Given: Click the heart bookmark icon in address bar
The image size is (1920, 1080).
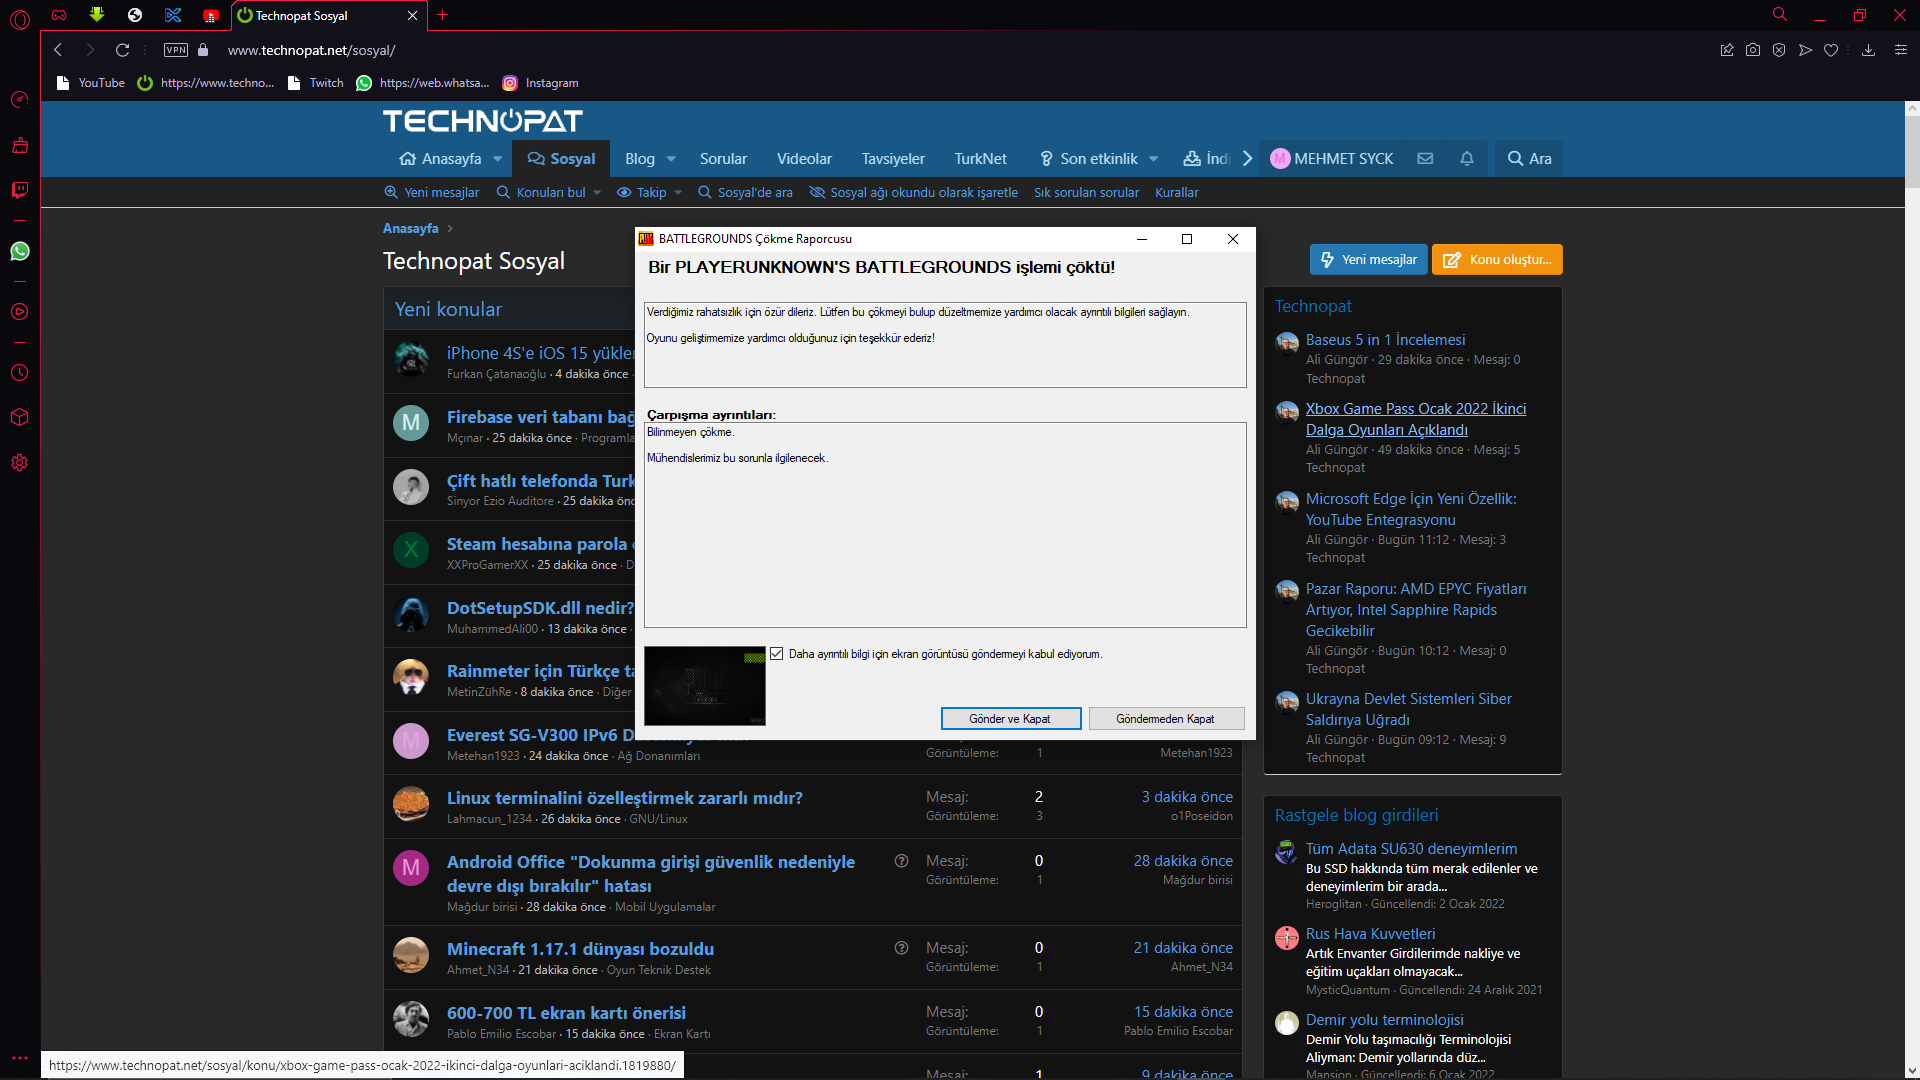Looking at the screenshot, I should 1831,50.
